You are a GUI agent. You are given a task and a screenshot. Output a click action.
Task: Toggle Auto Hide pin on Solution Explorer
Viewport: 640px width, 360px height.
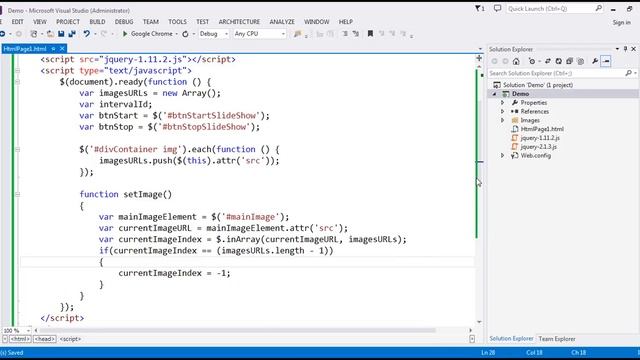(625, 49)
